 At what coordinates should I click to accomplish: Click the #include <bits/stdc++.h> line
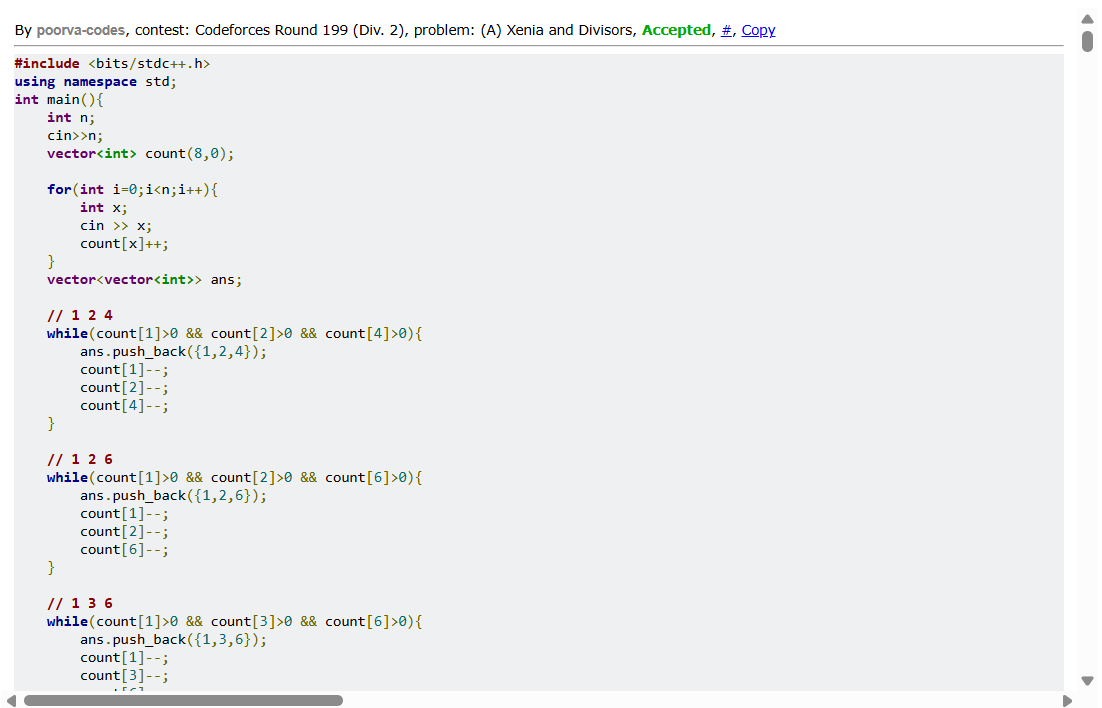(x=112, y=63)
